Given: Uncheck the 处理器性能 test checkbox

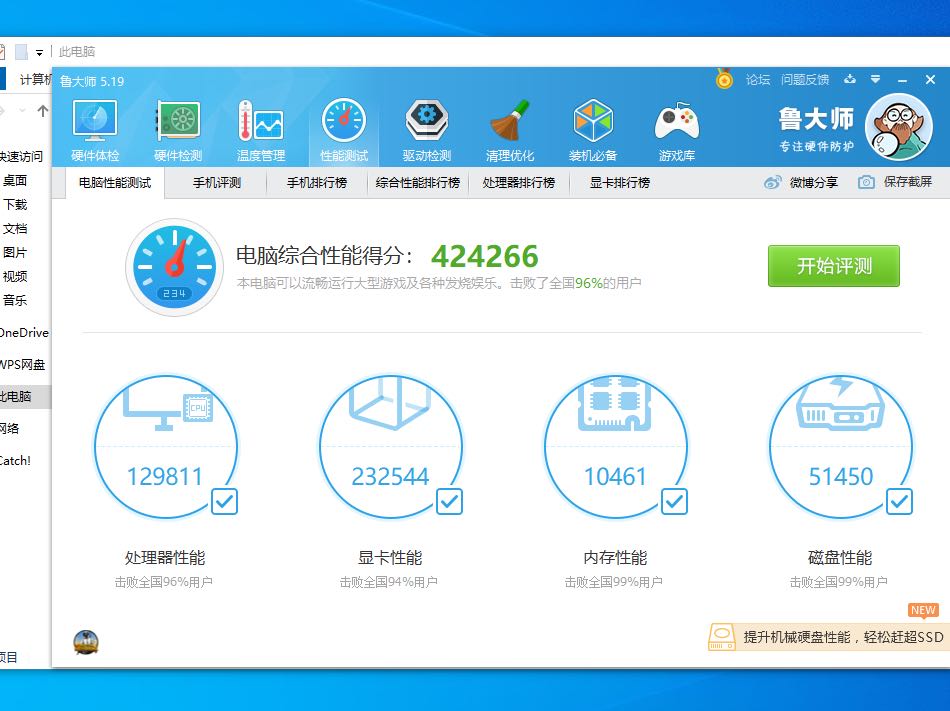Looking at the screenshot, I should tap(224, 501).
